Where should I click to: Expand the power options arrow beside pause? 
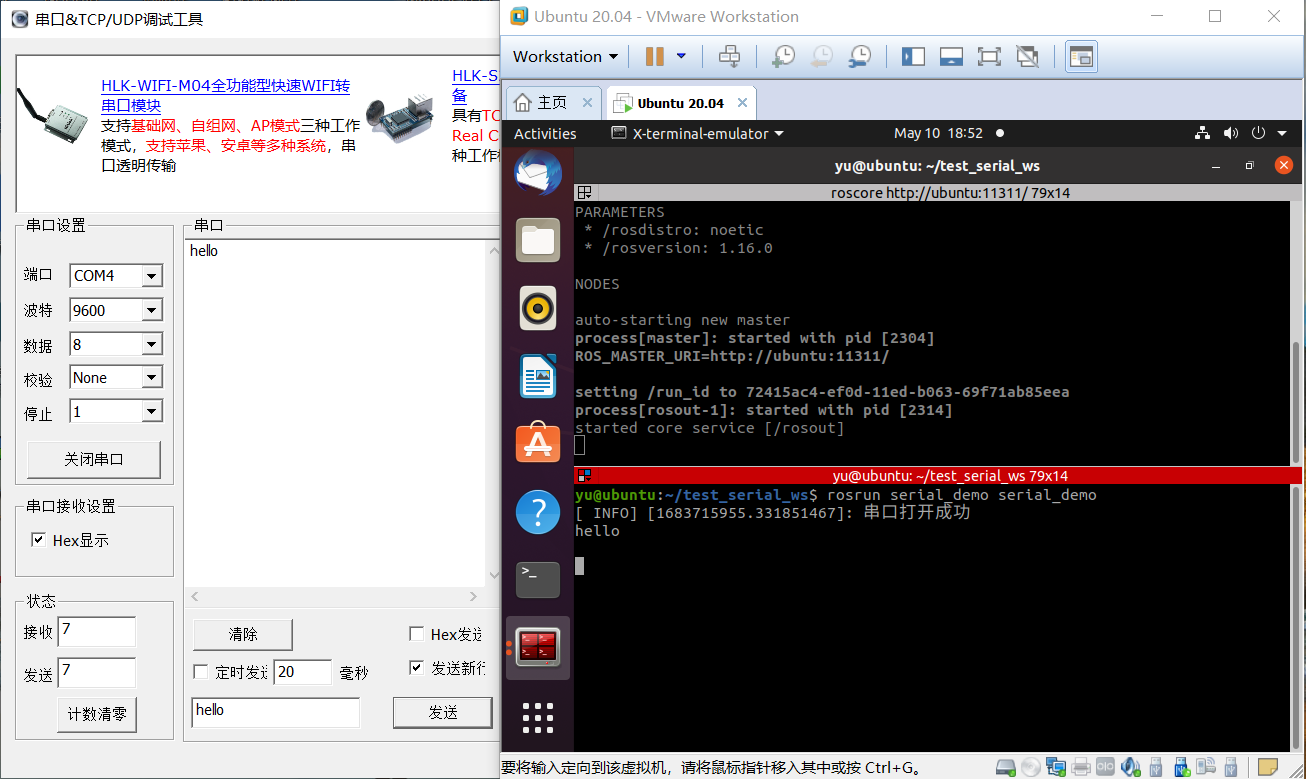[x=682, y=56]
